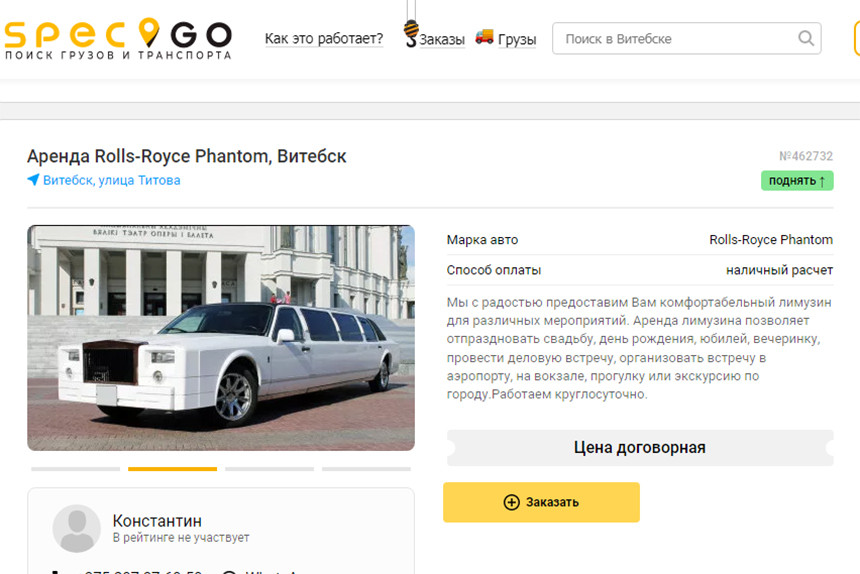Open the Как это работает? link
Image resolution: width=860 pixels, height=574 pixels.
(x=324, y=38)
